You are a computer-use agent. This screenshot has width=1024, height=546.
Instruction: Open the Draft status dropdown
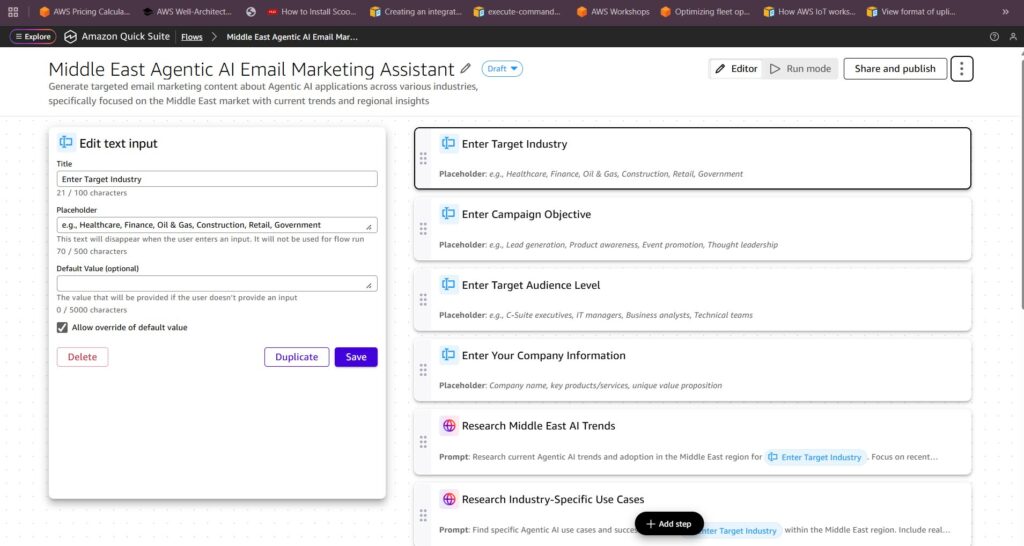click(x=502, y=69)
